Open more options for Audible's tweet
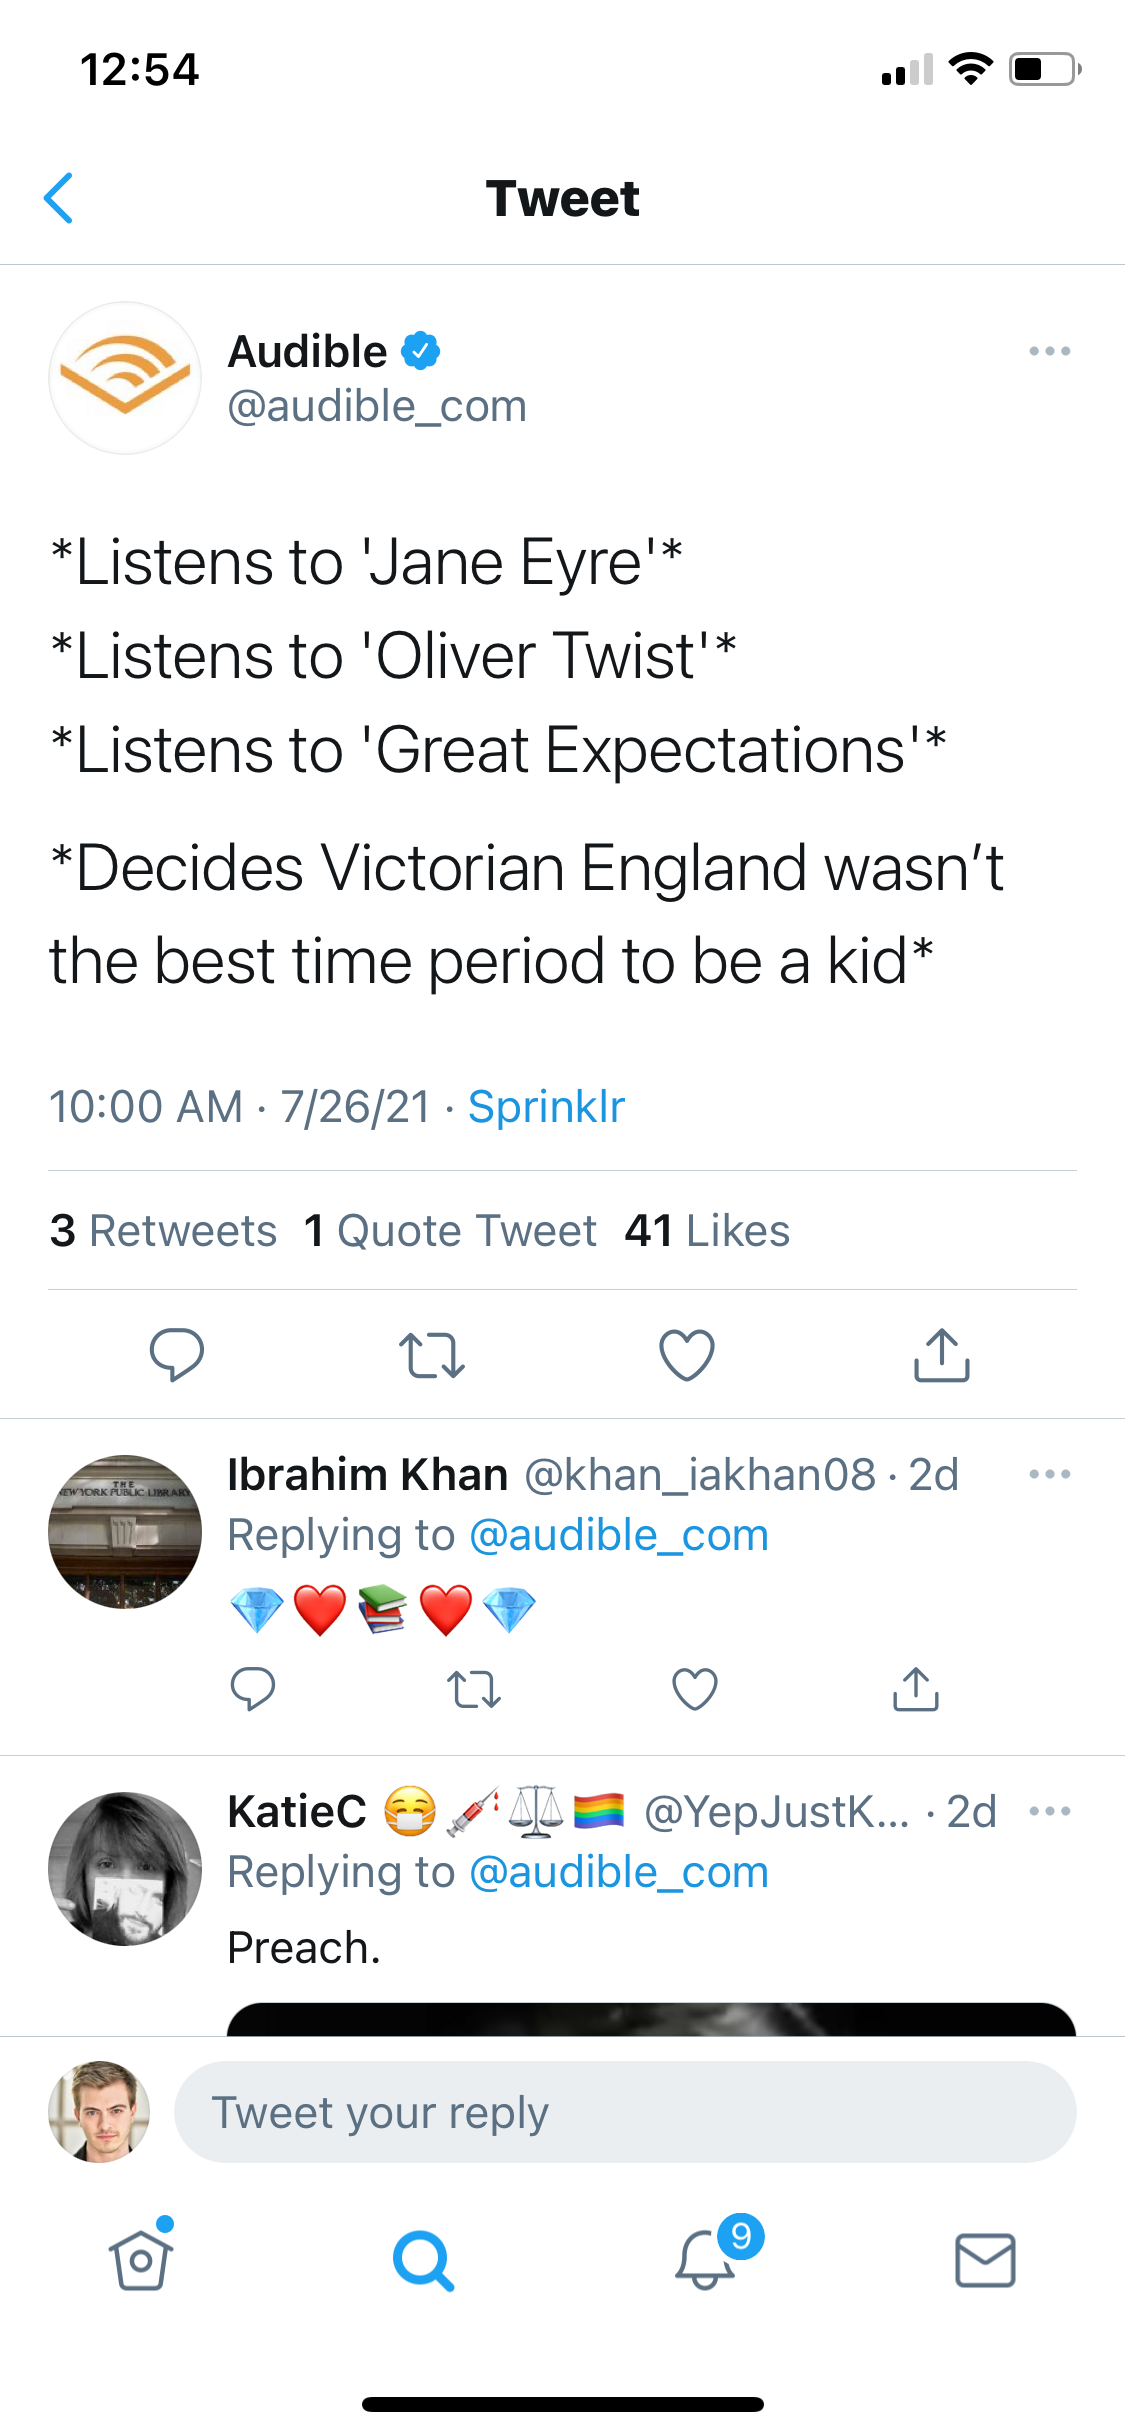Image resolution: width=1125 pixels, height=2436 pixels. (1049, 351)
